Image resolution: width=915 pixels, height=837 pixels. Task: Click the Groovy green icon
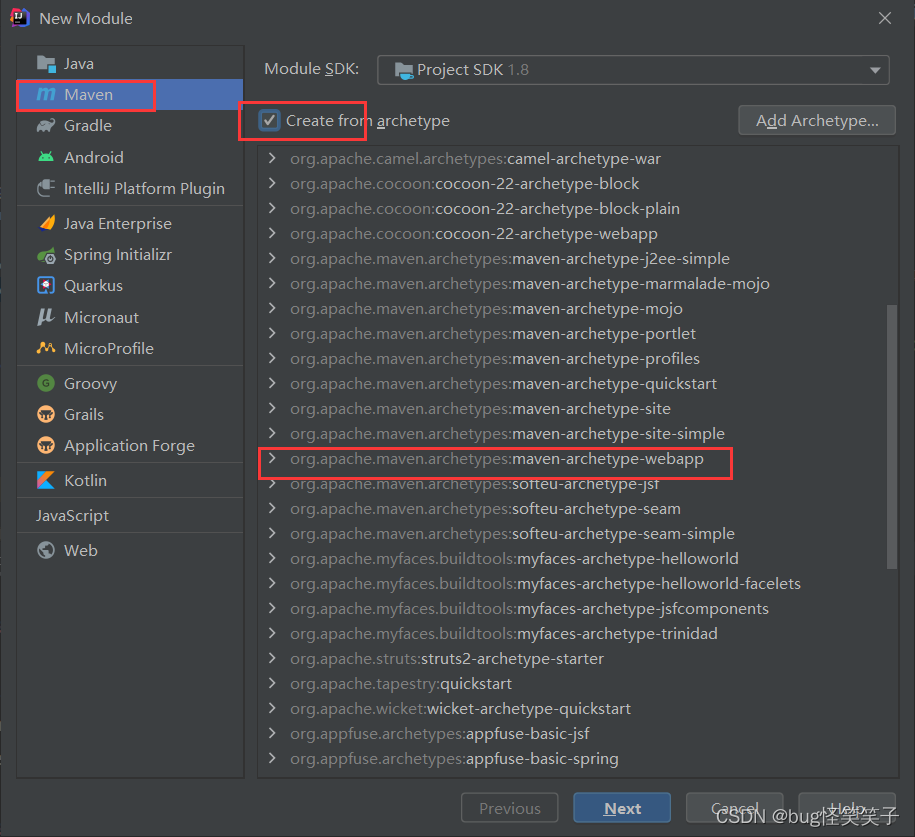click(x=46, y=383)
